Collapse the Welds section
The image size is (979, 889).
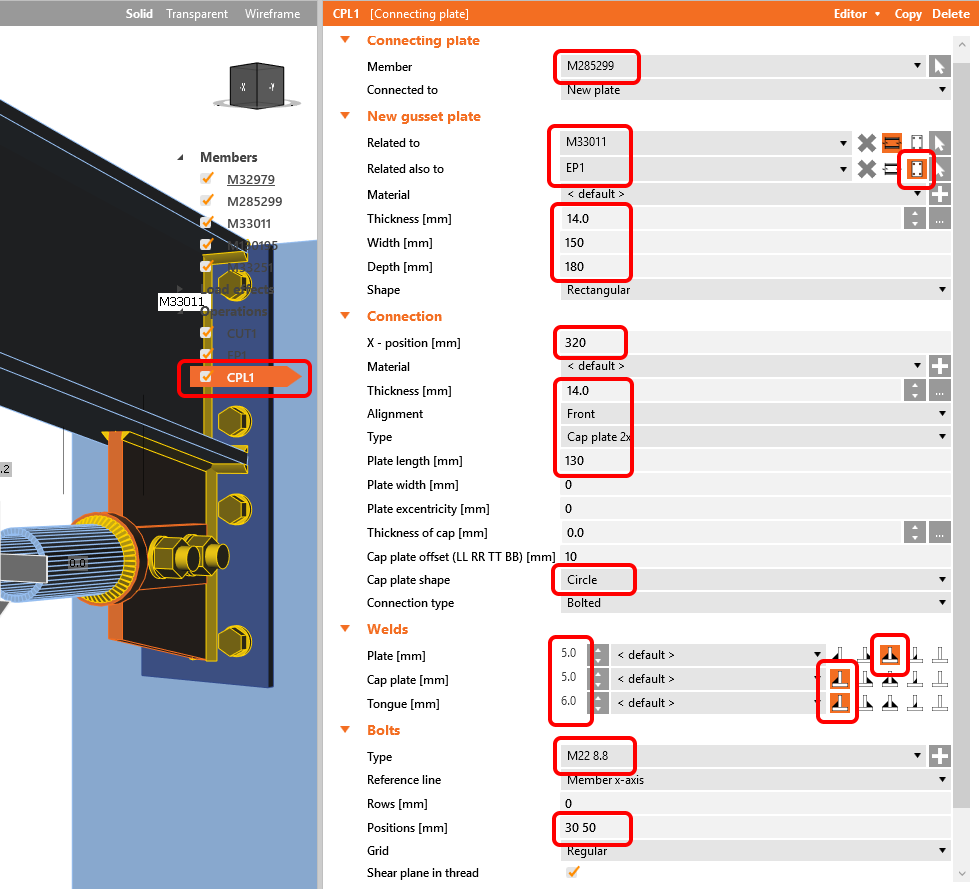point(345,628)
